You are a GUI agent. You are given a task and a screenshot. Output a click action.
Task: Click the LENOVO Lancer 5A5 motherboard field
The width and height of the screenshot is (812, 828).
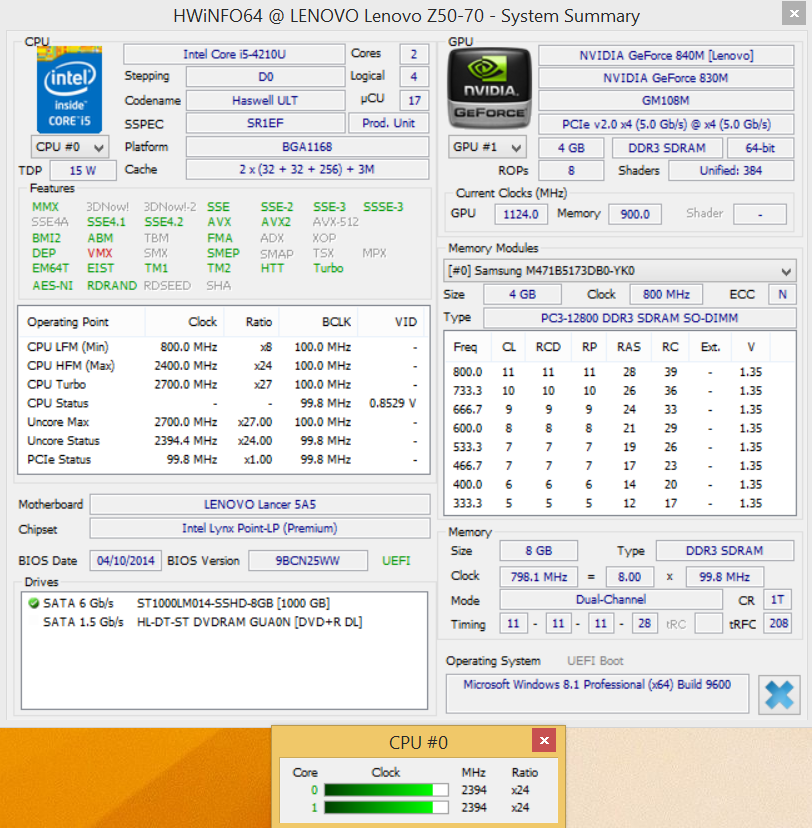click(260, 504)
